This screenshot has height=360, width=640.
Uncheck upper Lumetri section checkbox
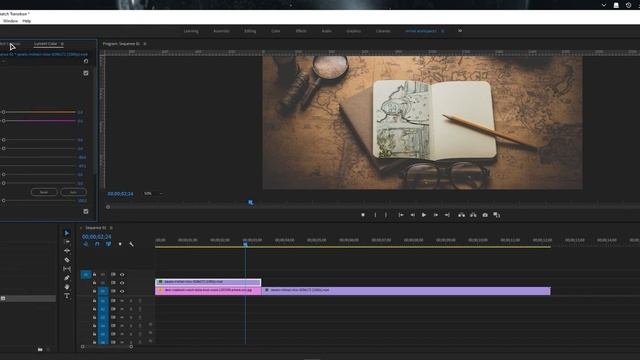coord(86,73)
